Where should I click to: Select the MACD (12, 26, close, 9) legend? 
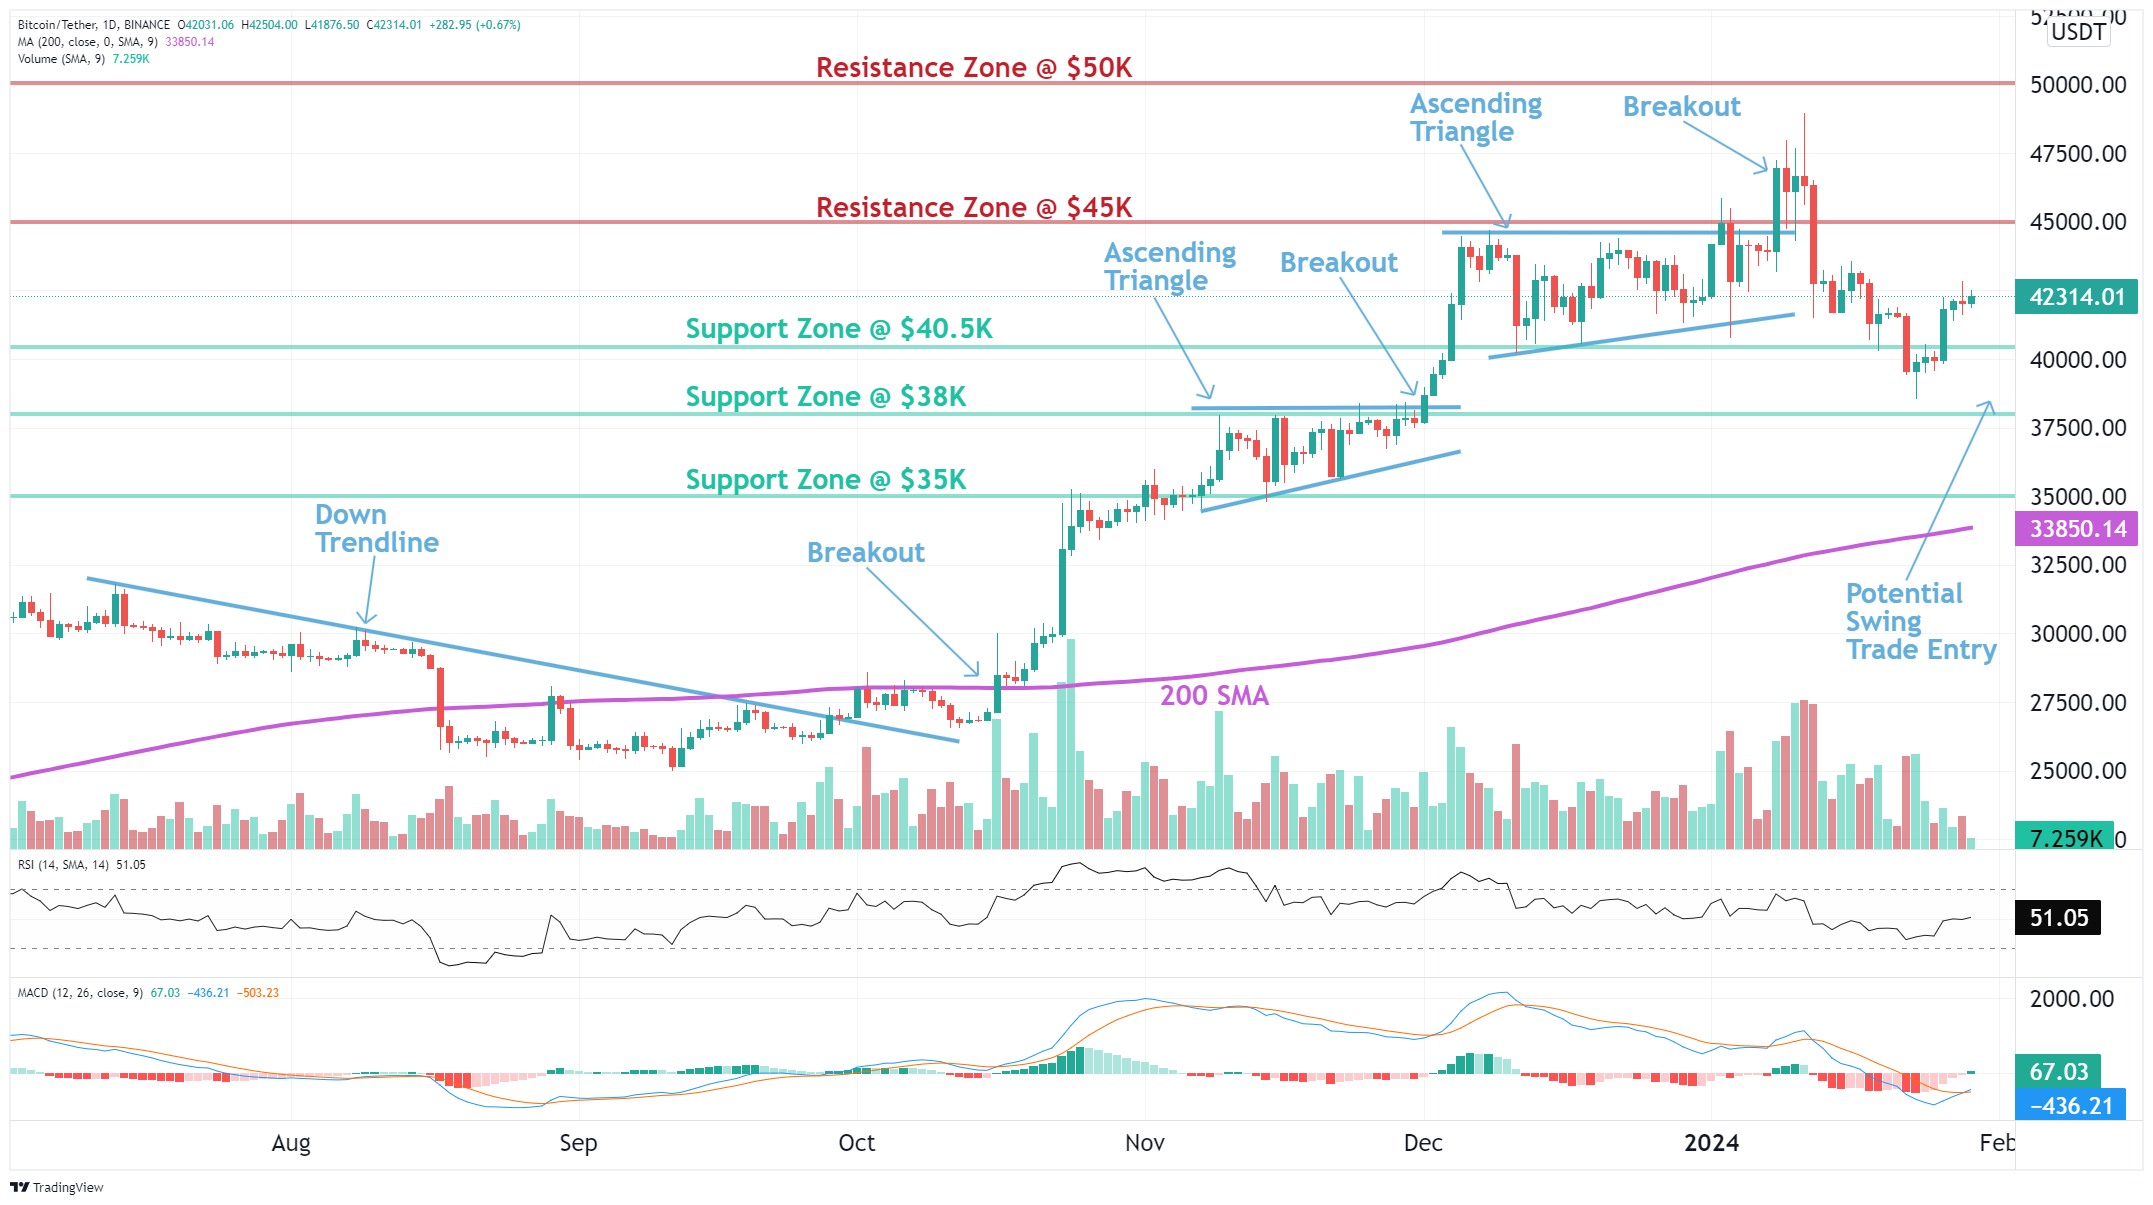(x=81, y=993)
